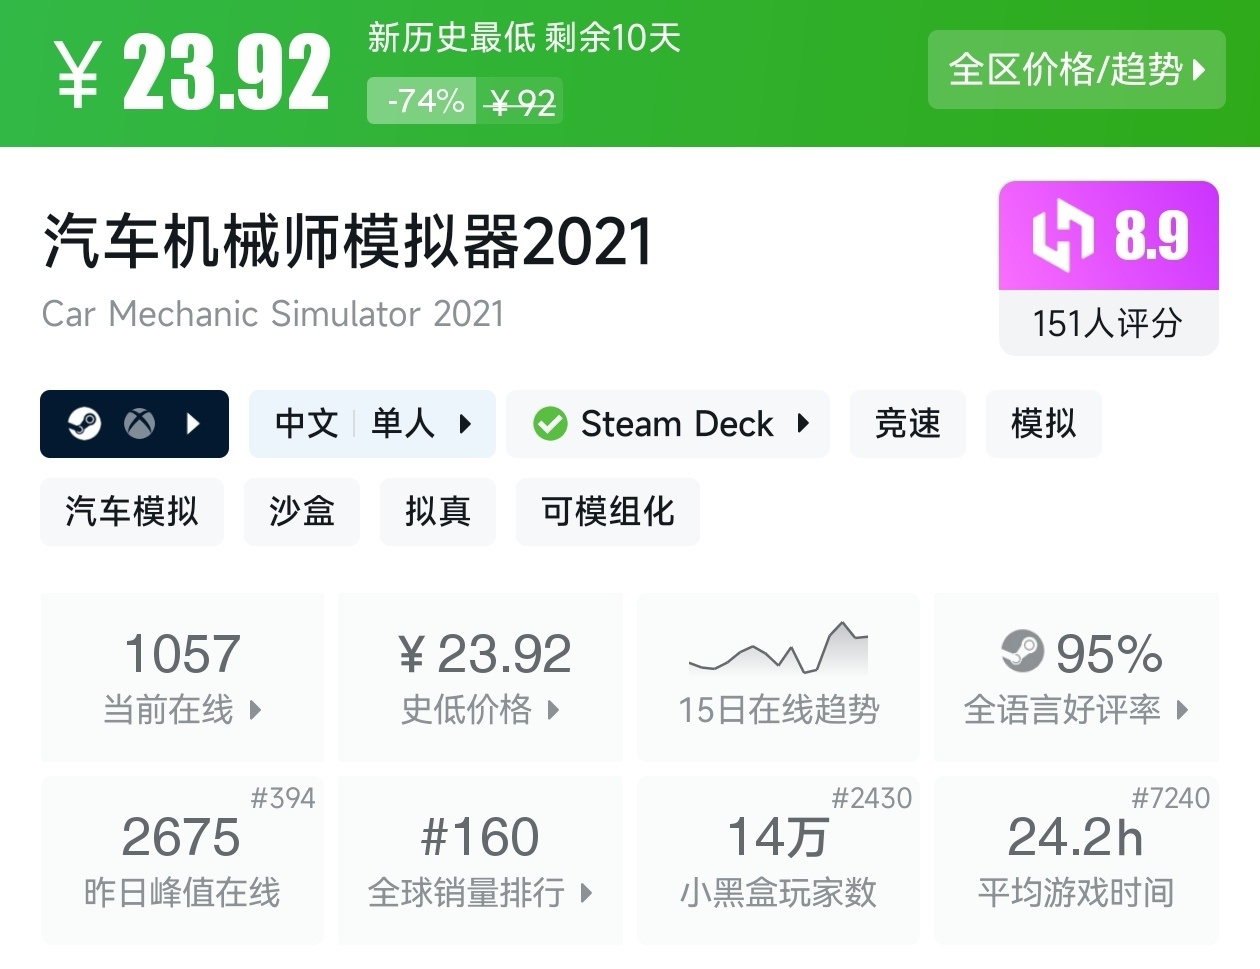Click the Steam logo beside 95% rating
The width and height of the screenshot is (1260, 969).
pyautogui.click(x=1022, y=653)
